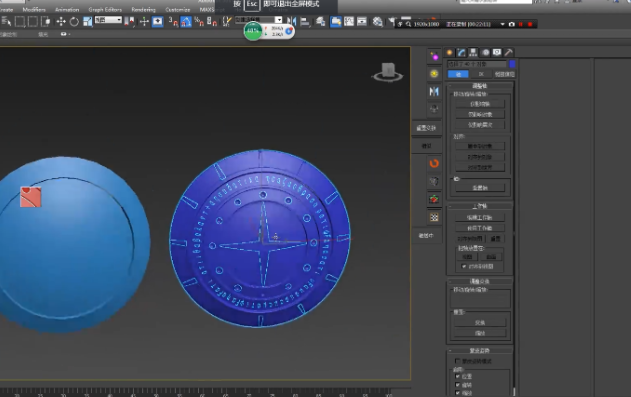Open the Rendering menu
The image size is (631, 397).
[x=143, y=10]
